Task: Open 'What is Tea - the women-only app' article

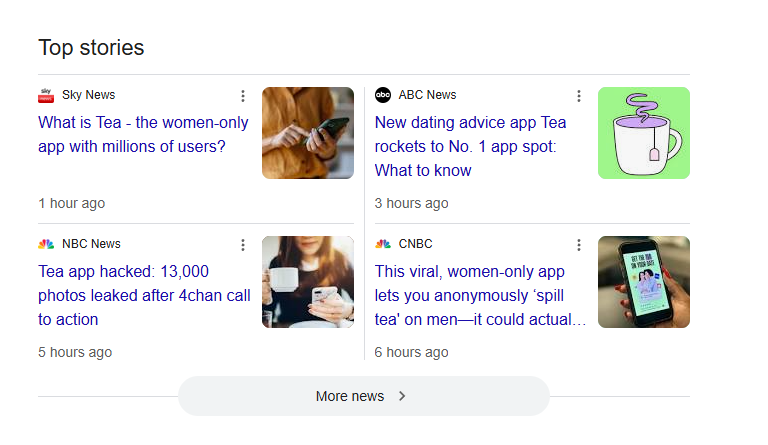Action: (x=144, y=134)
